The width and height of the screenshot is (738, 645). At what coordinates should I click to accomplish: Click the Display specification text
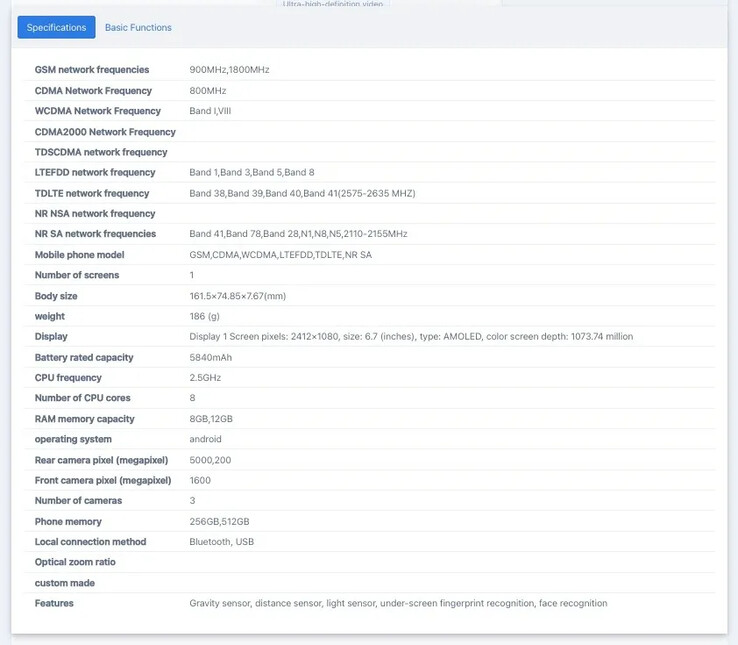(x=410, y=337)
